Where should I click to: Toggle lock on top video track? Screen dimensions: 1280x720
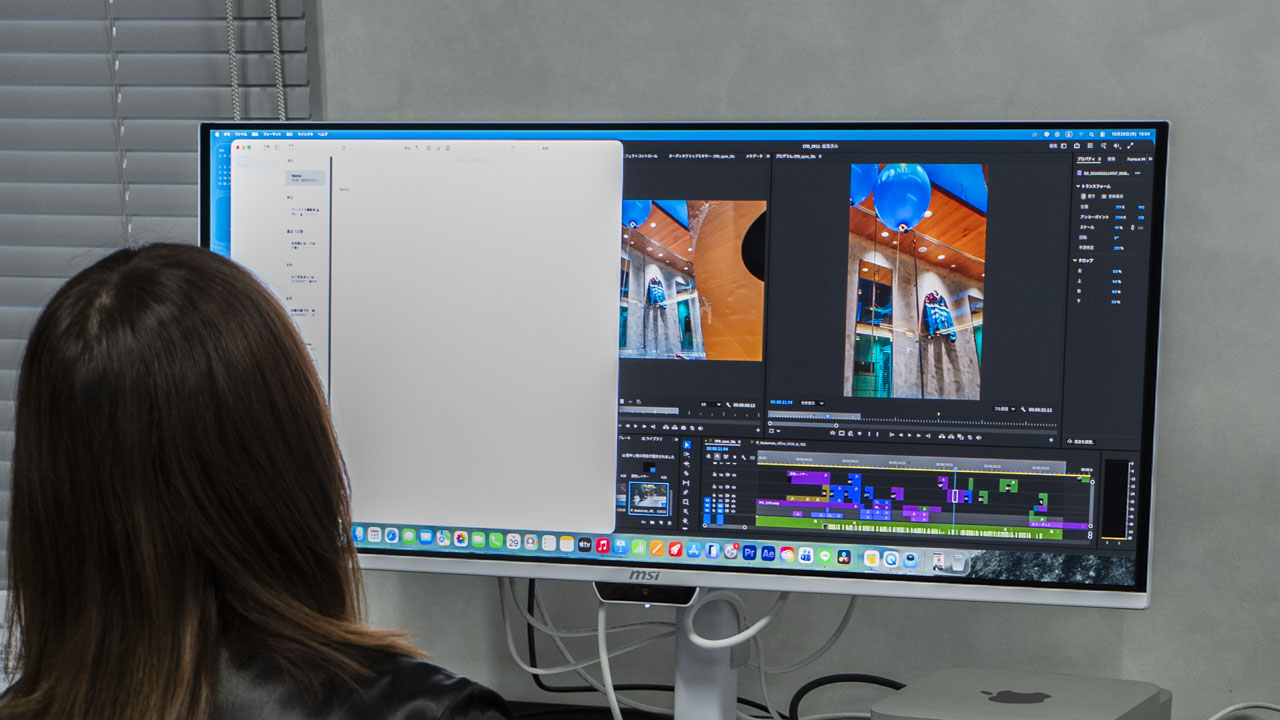coord(714,474)
